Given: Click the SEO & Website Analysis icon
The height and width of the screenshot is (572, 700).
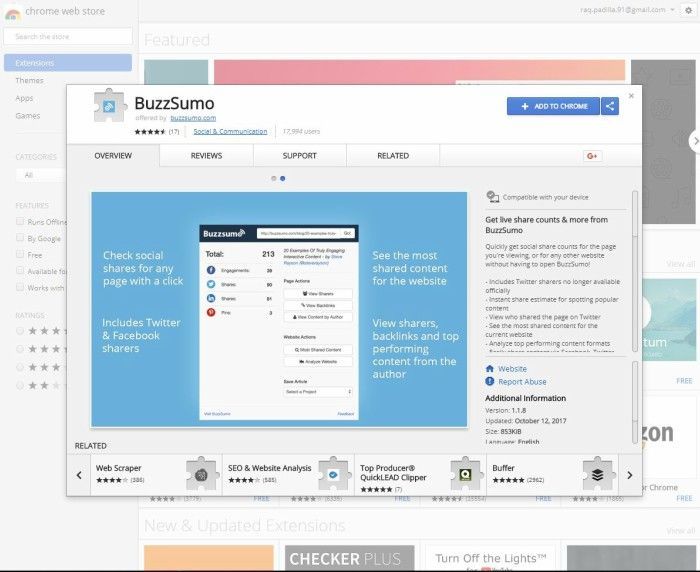Looking at the screenshot, I should [334, 475].
